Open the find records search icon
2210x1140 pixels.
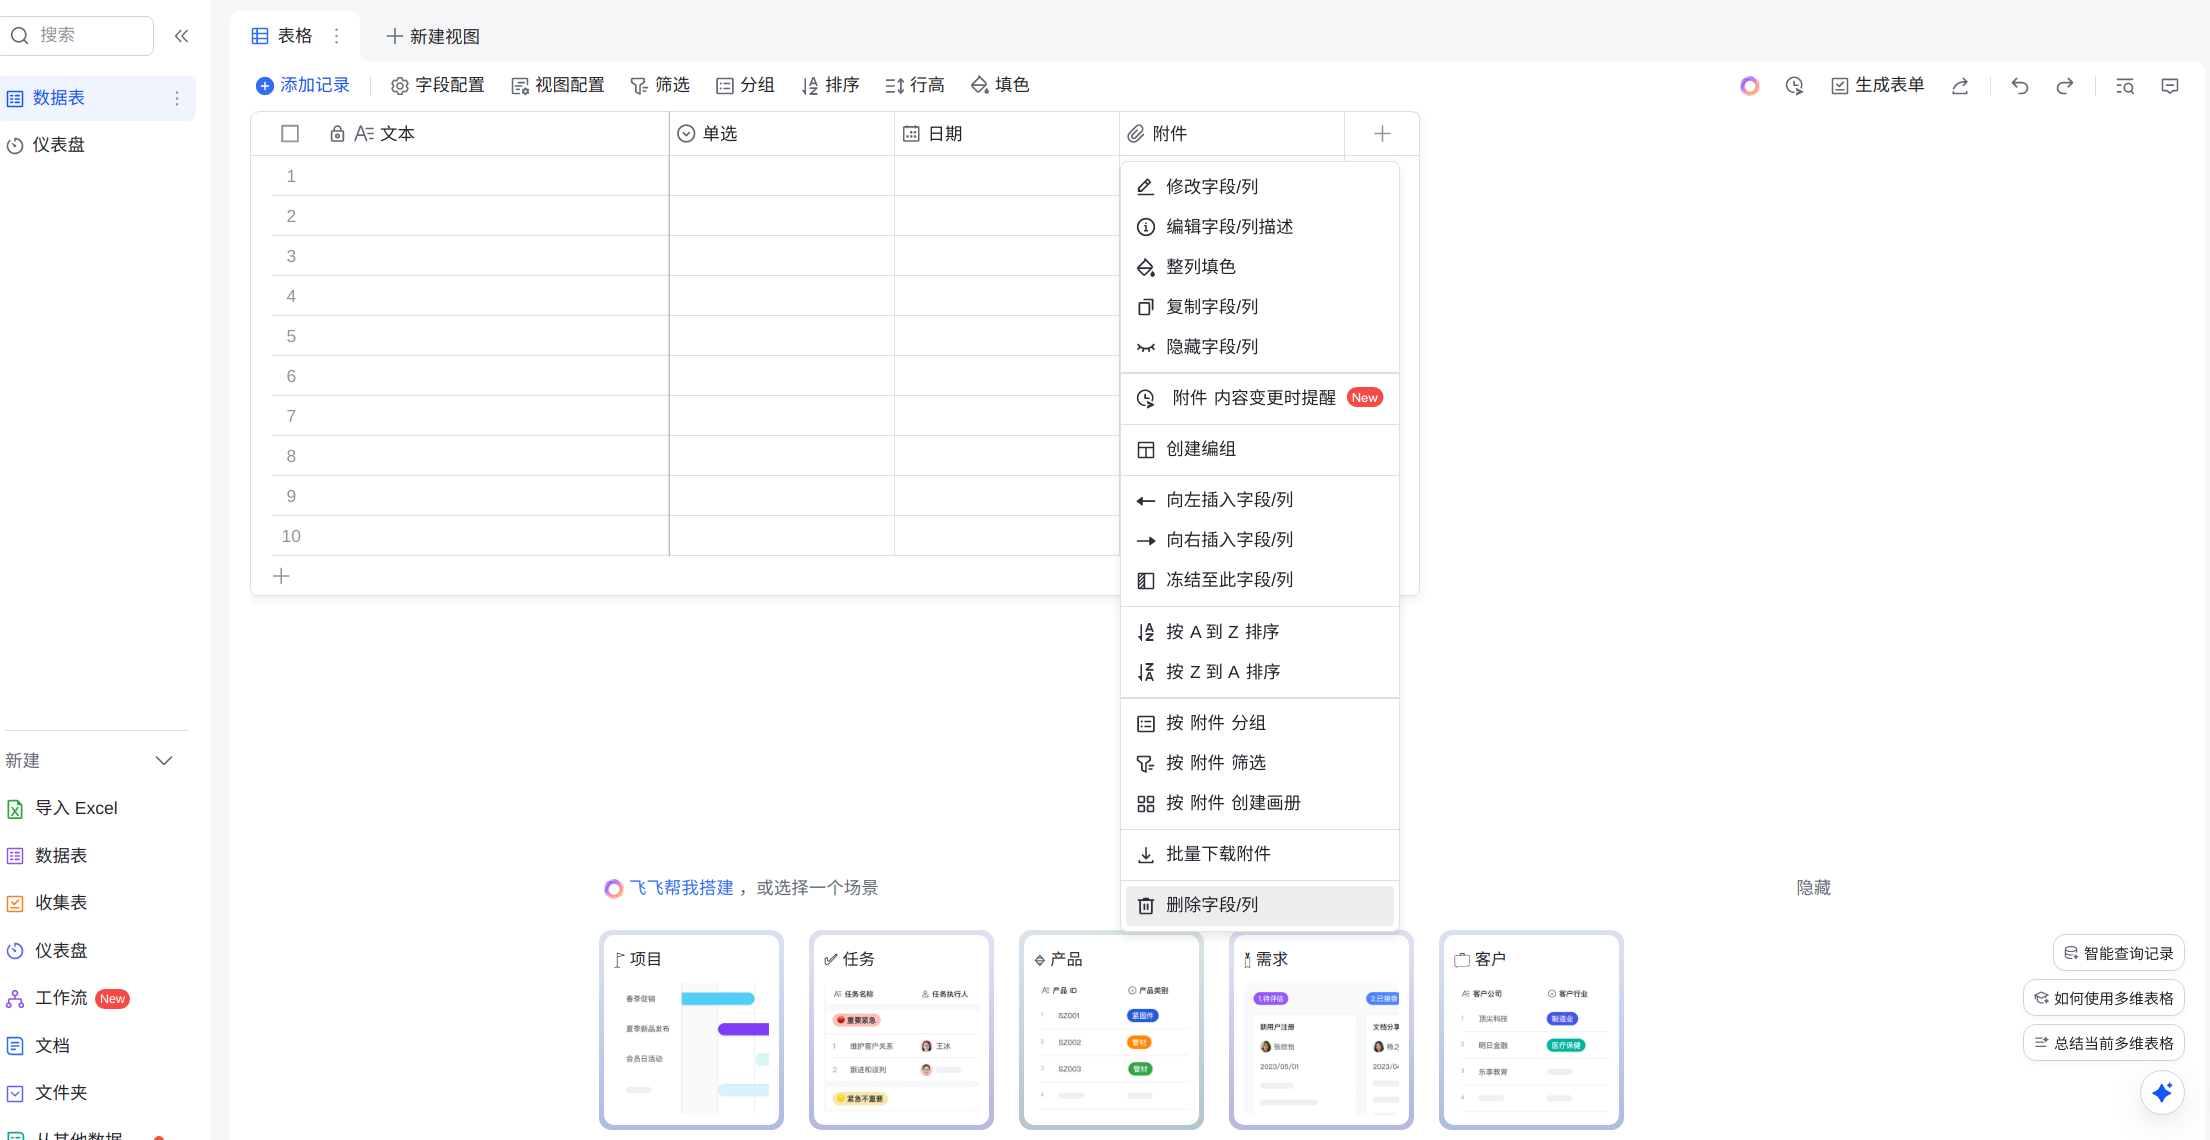click(2125, 86)
